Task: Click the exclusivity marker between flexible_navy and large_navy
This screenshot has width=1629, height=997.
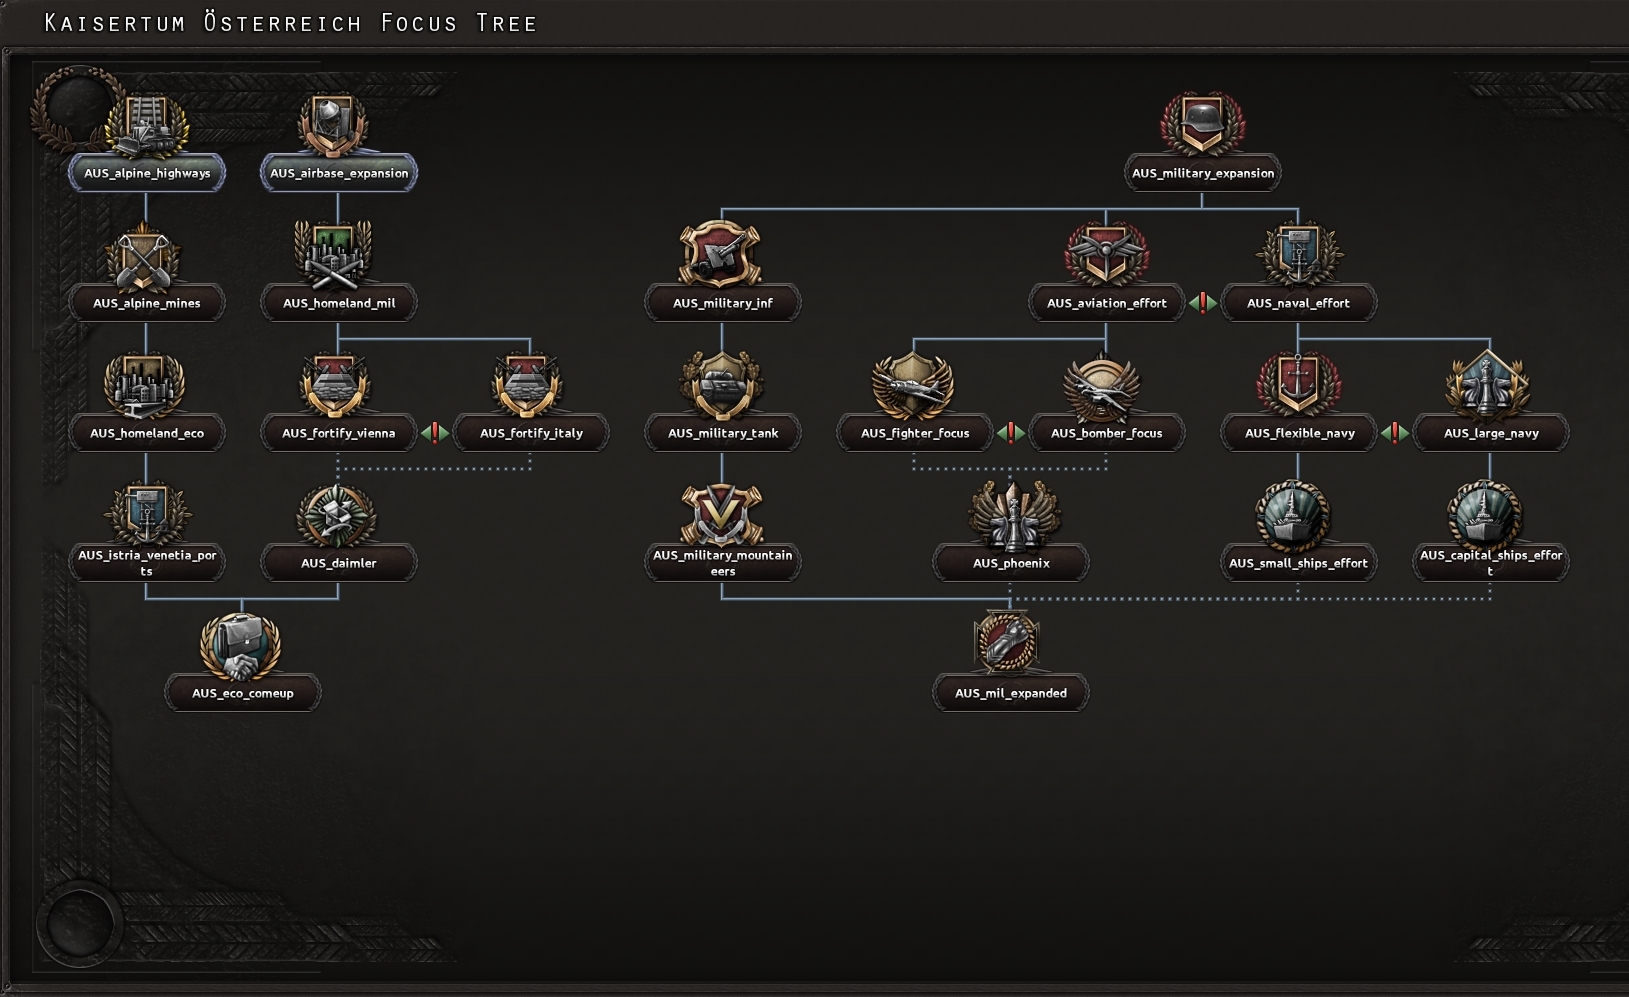Action: tap(1394, 433)
